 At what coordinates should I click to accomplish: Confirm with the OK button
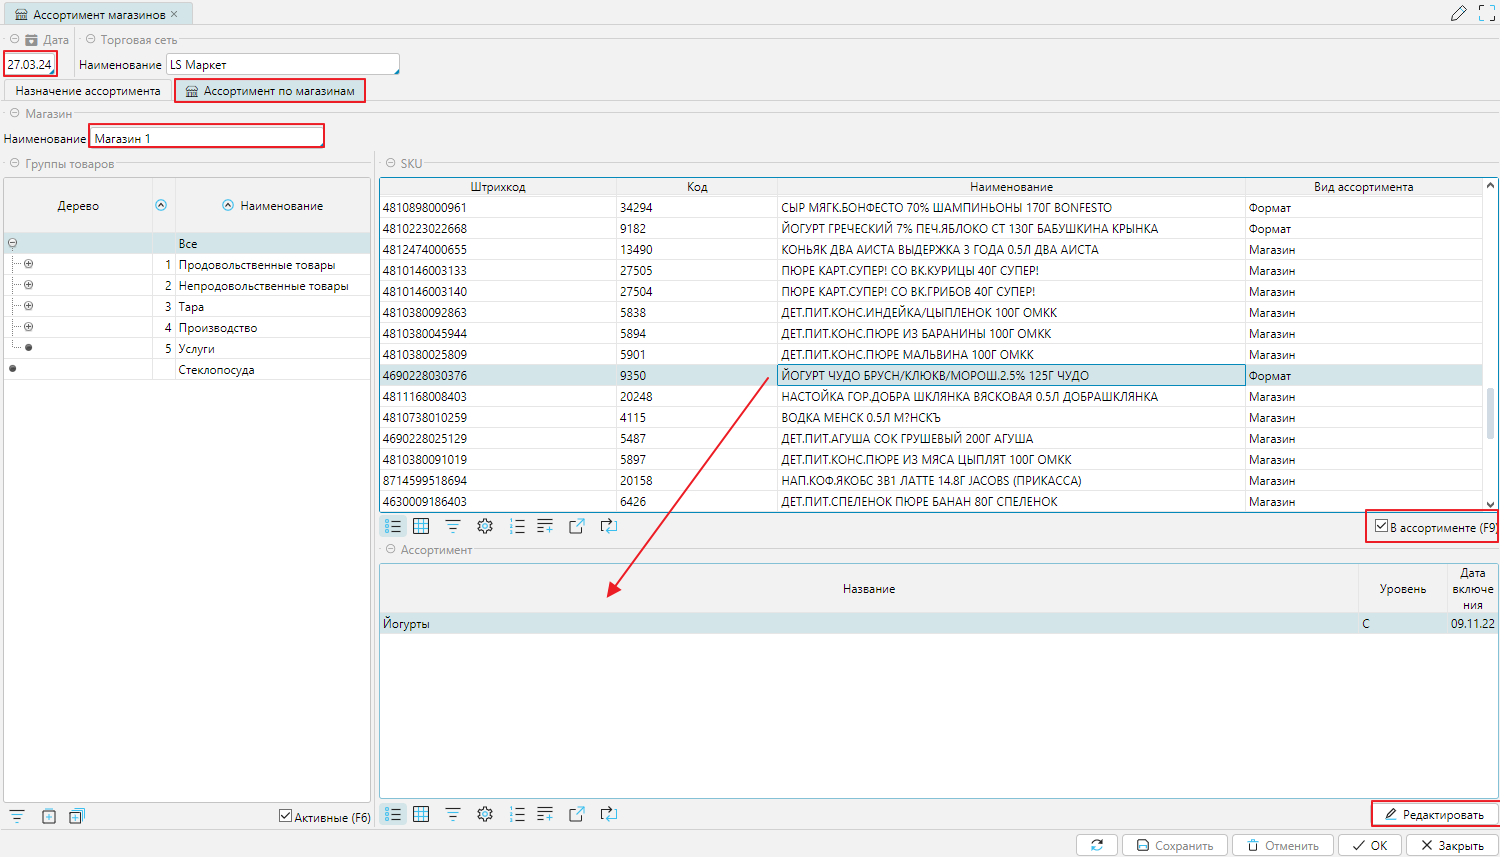pos(1369,845)
